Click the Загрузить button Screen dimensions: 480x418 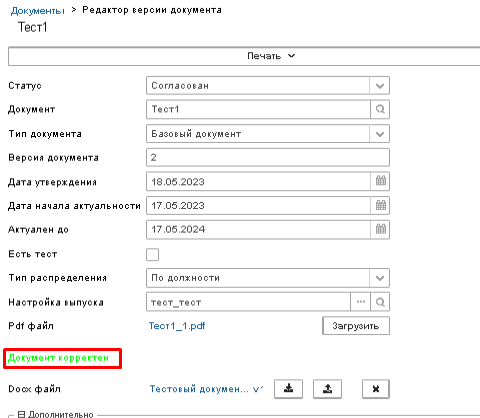pyautogui.click(x=356, y=326)
